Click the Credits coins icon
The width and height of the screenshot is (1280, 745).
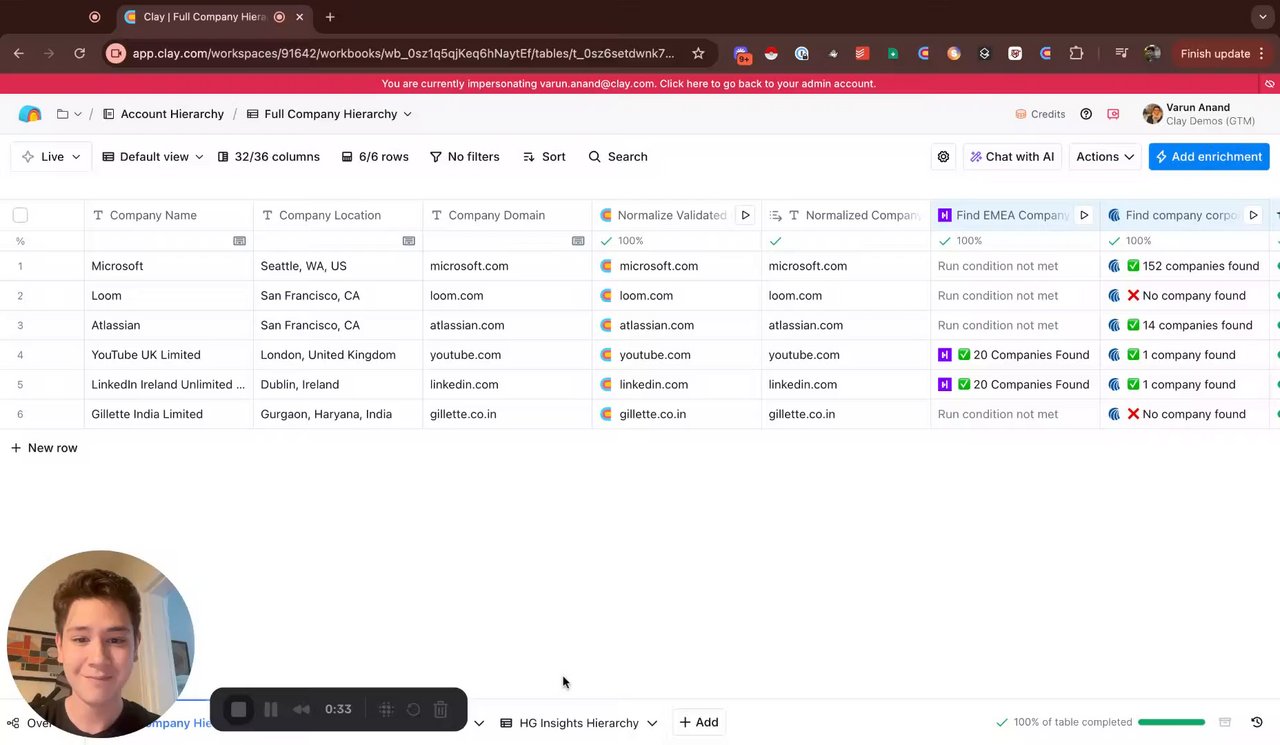(1021, 114)
